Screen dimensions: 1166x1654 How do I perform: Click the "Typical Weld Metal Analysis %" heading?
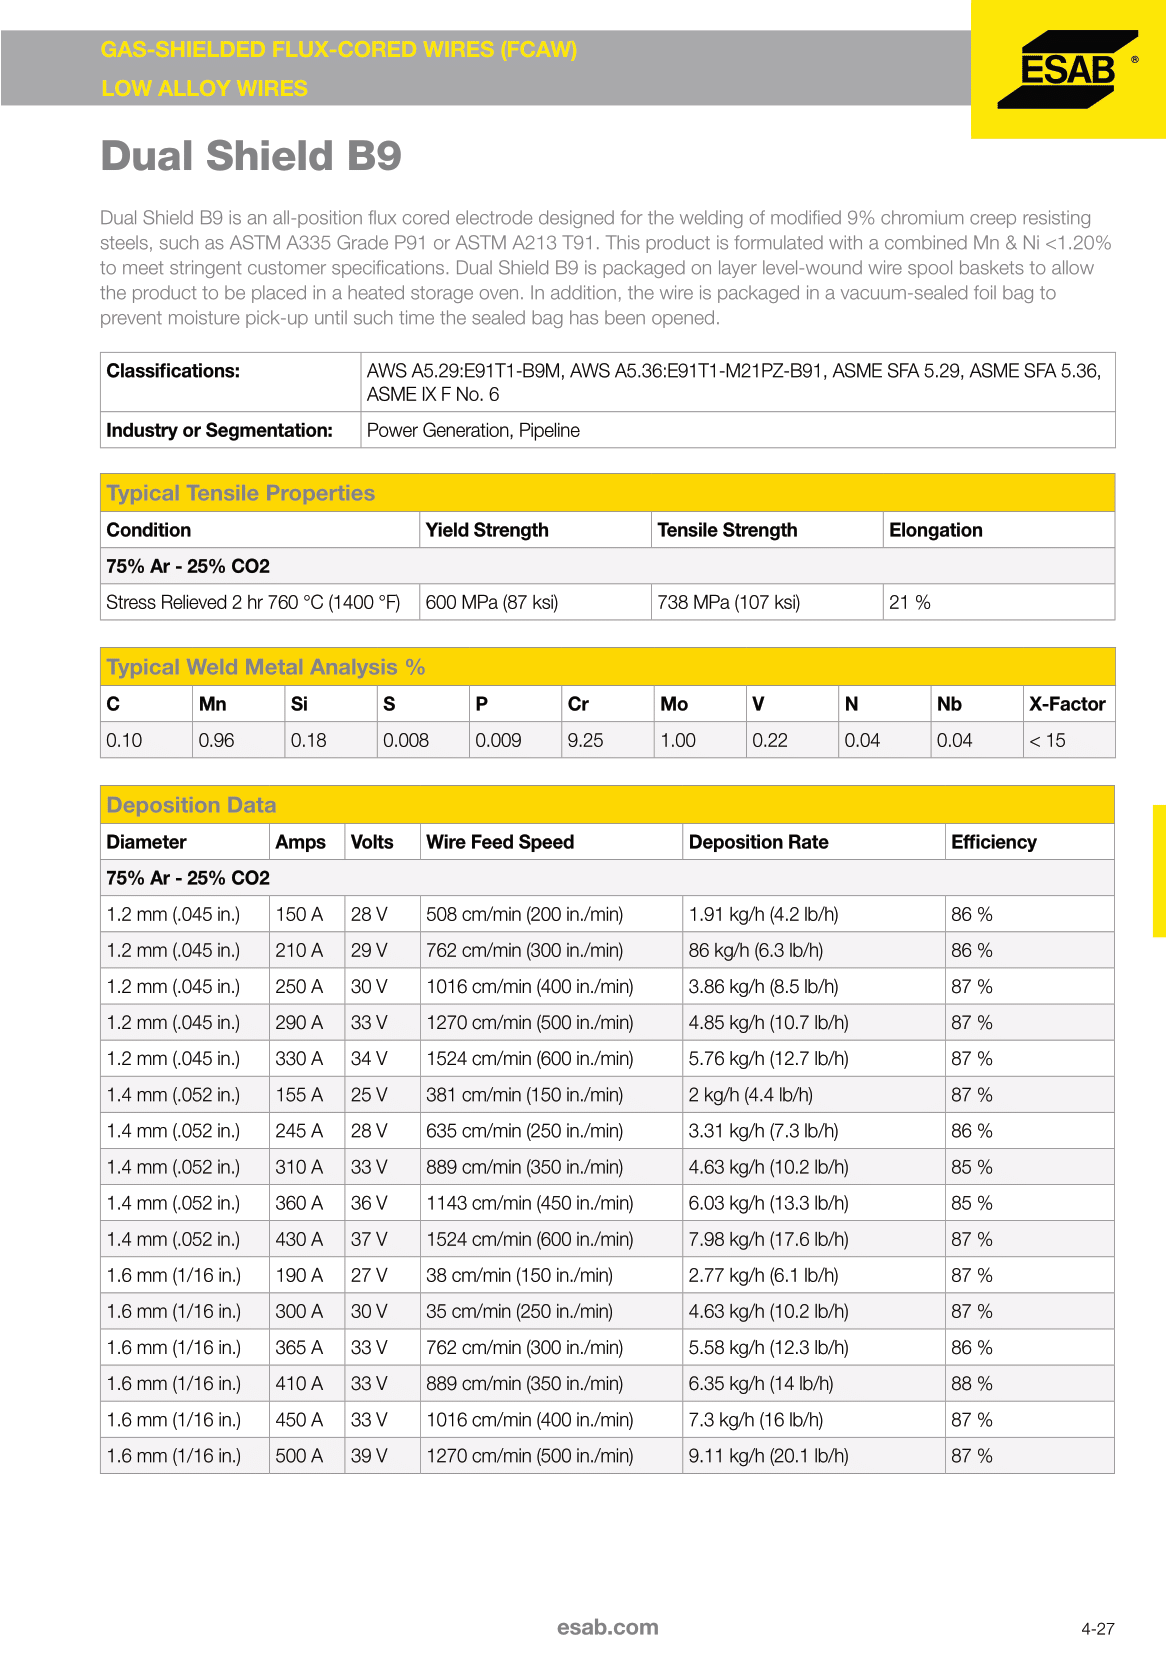tap(266, 667)
